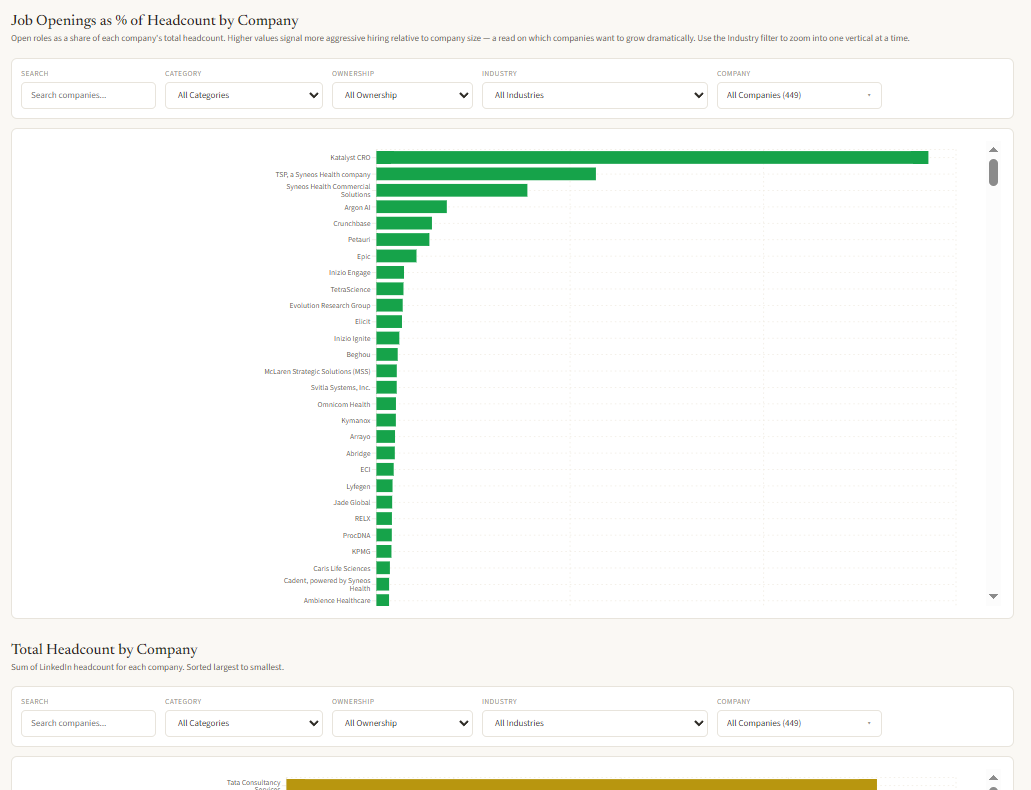Click the Katalyst CRO label
Image resolution: width=1031 pixels, height=790 pixels.
tap(350, 158)
